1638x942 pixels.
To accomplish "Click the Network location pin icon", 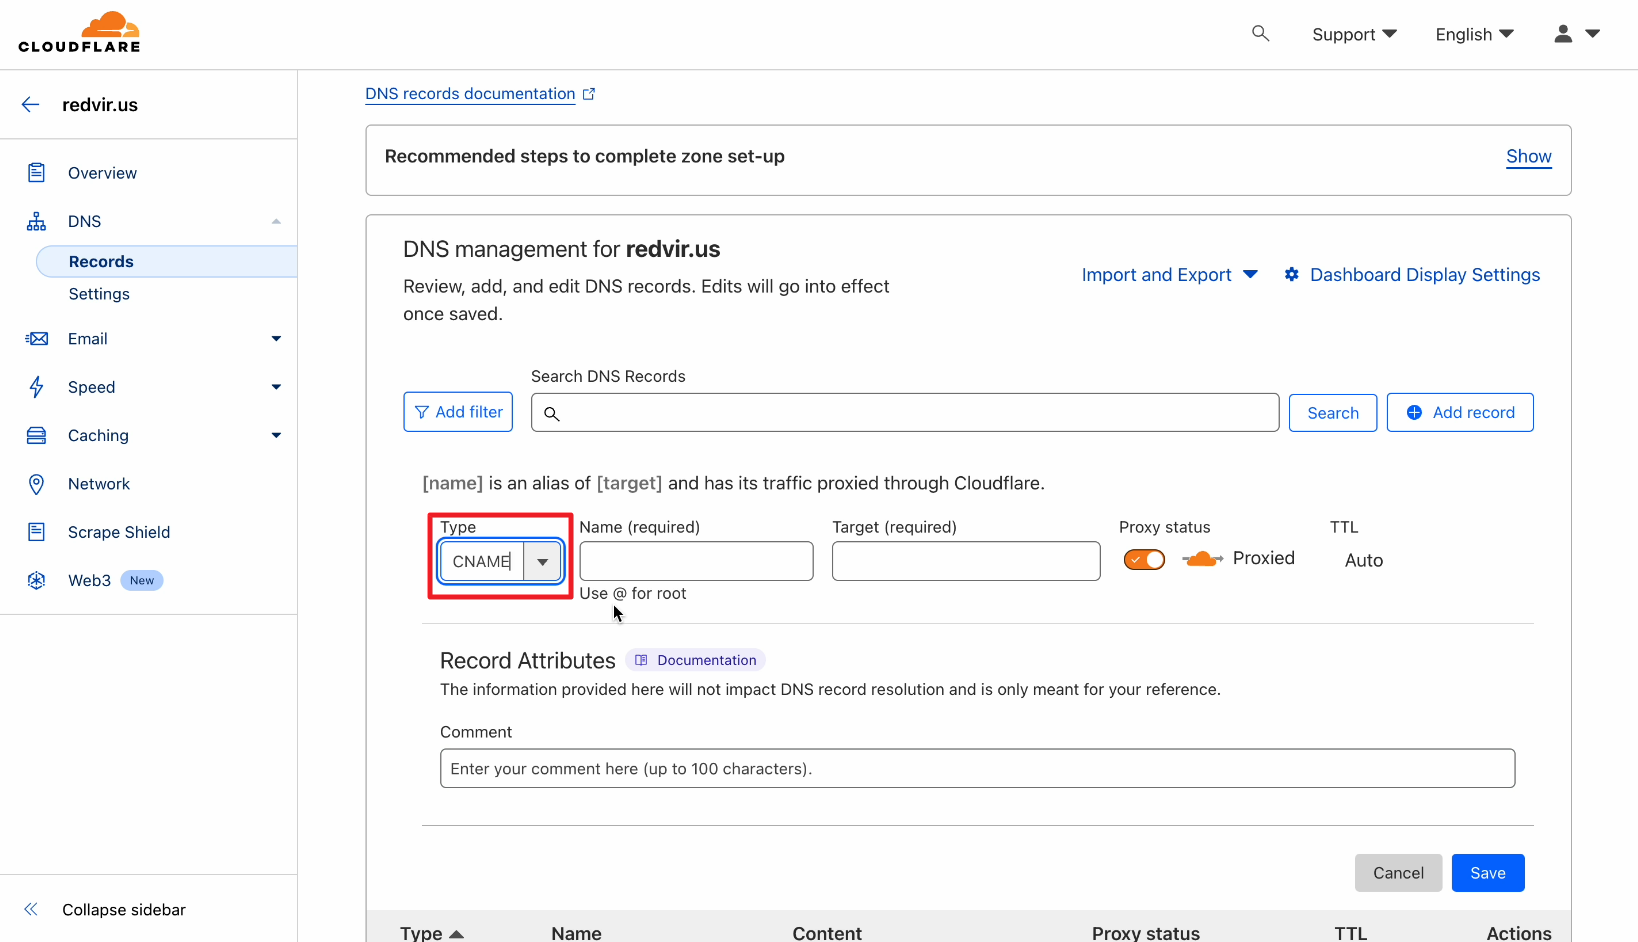I will click(37, 484).
